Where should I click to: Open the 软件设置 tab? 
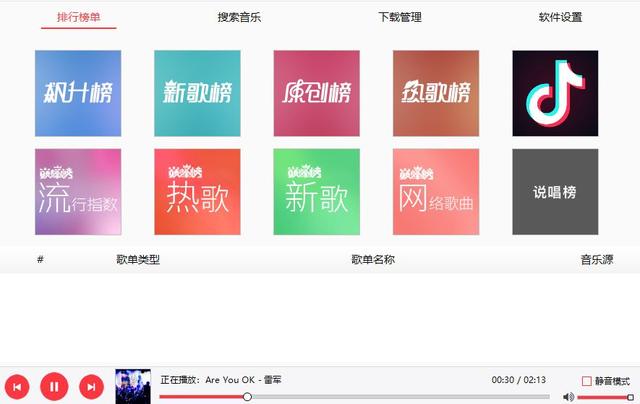tap(560, 17)
